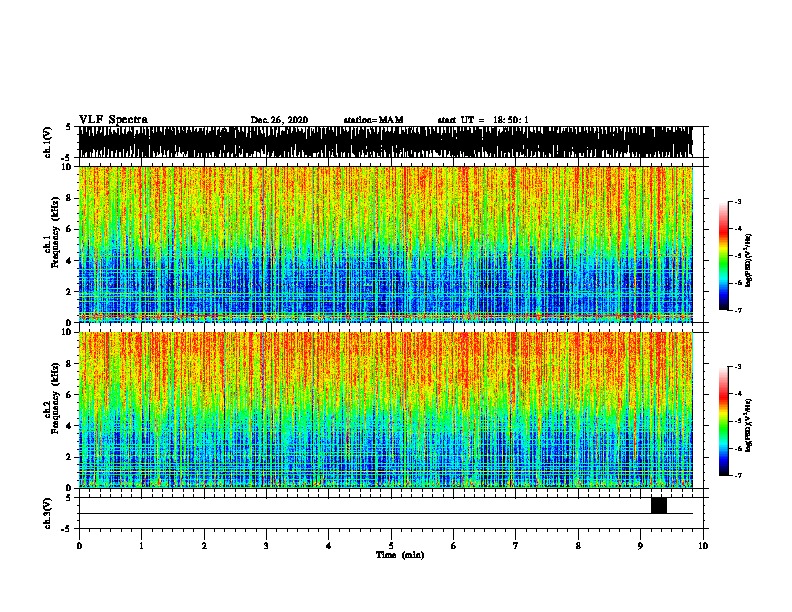Click the ch.1 colorbar "log(PSD)" label
Viewport: 792px width, 612px height.
click(x=748, y=260)
